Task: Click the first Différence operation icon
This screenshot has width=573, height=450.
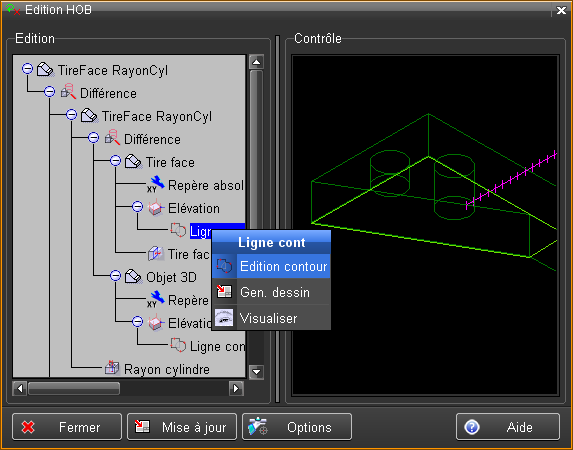Action: click(x=68, y=92)
